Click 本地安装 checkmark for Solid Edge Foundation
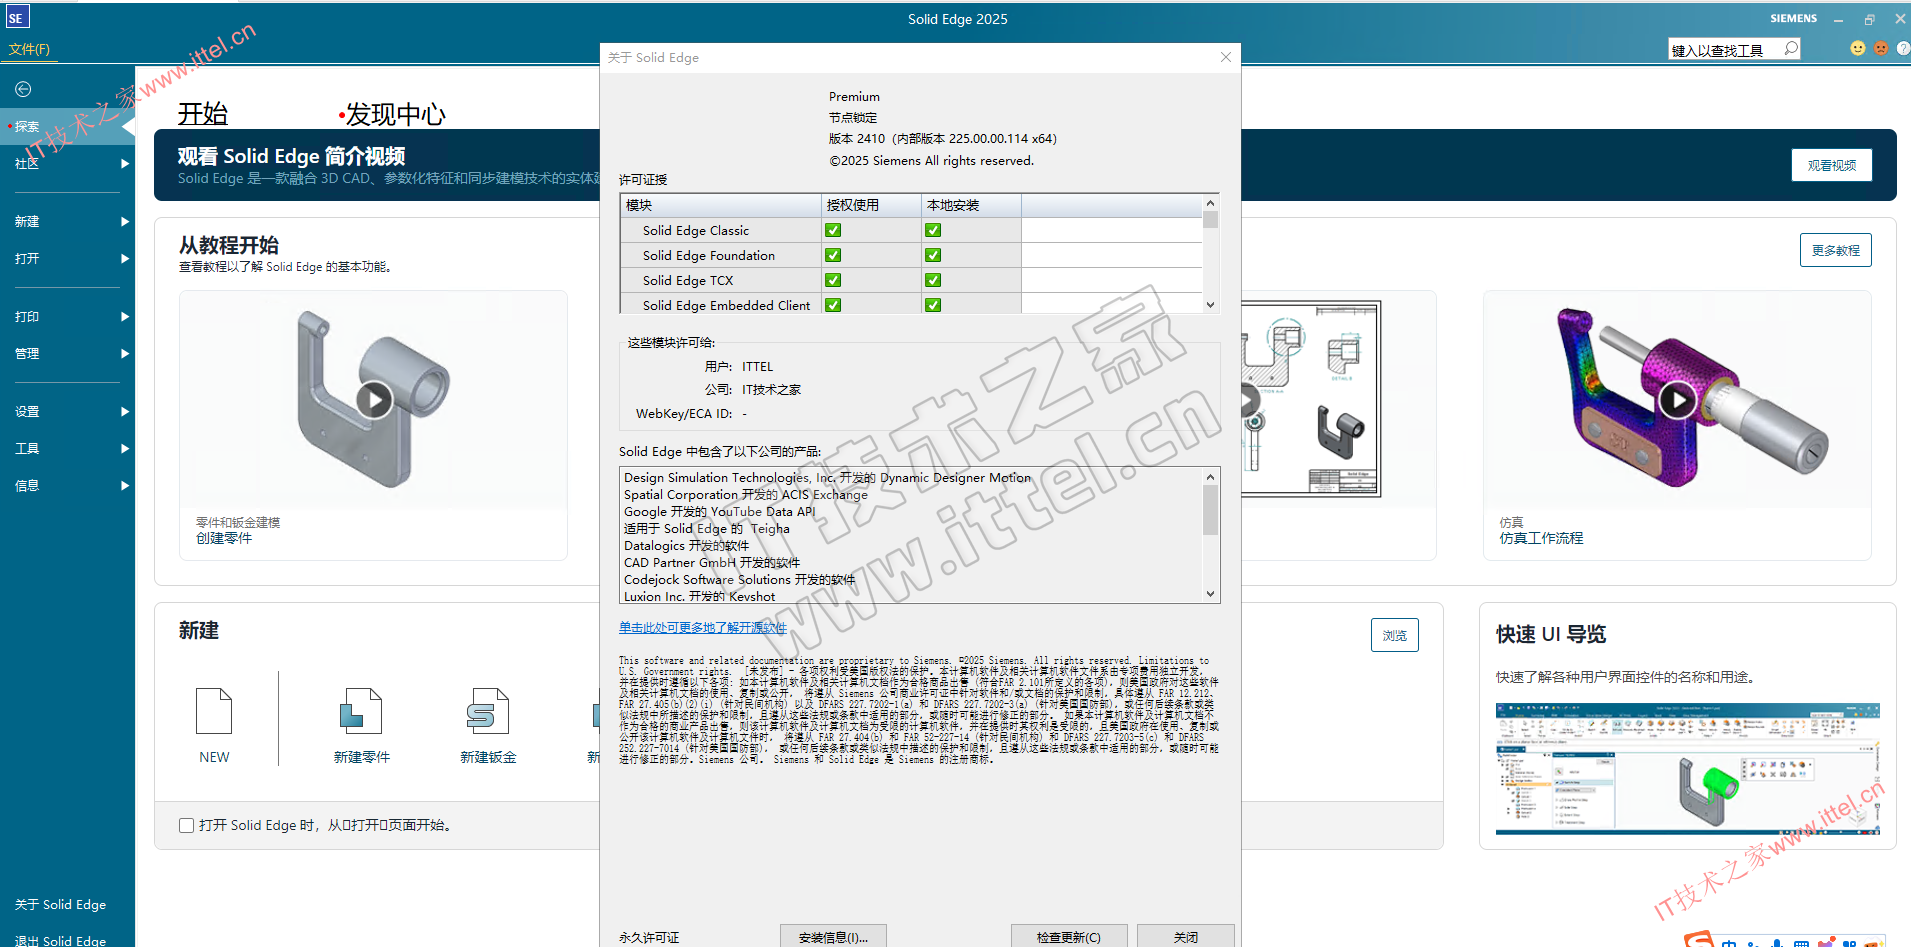Screen dimensions: 1911x947 pos(933,255)
